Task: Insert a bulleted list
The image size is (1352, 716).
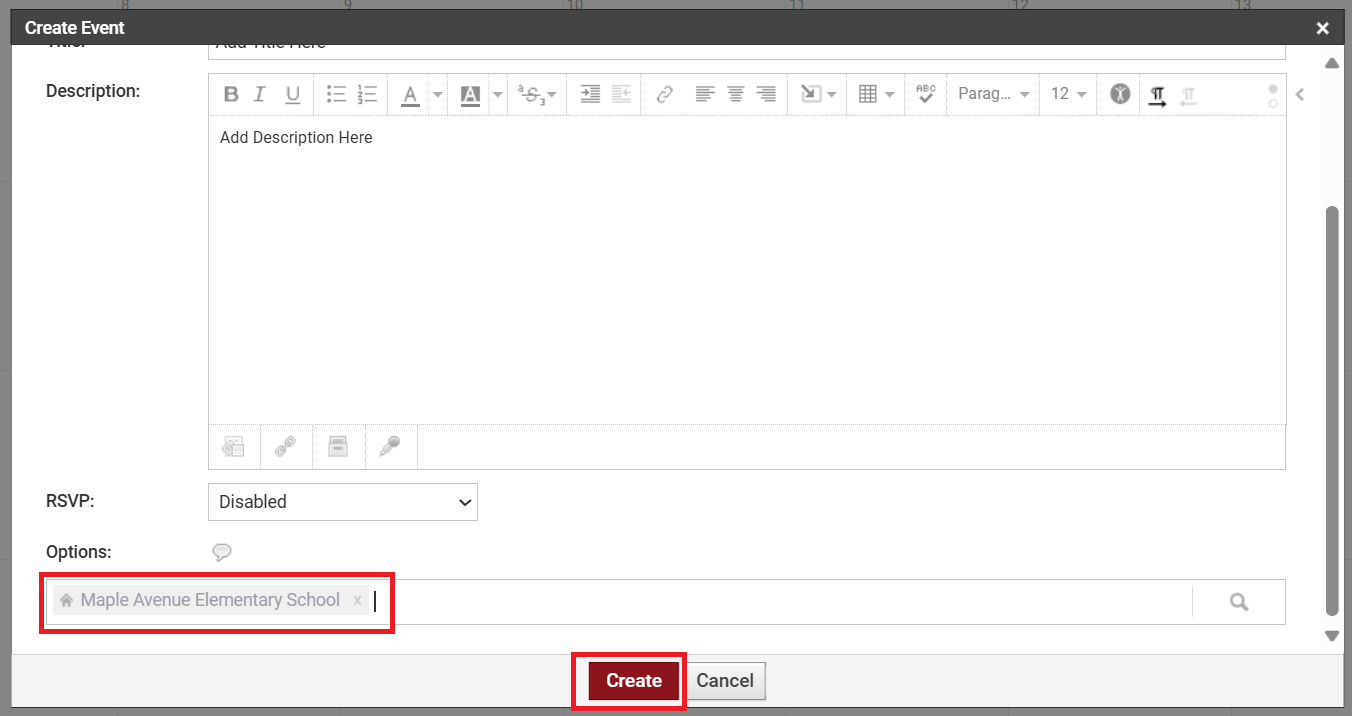Action: tap(336, 94)
